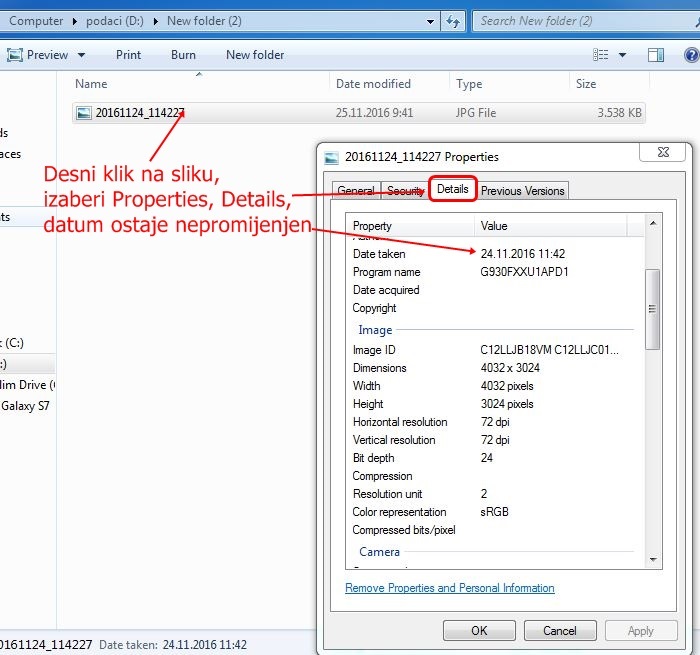Click the Value column header
The height and width of the screenshot is (655, 700).
point(550,226)
